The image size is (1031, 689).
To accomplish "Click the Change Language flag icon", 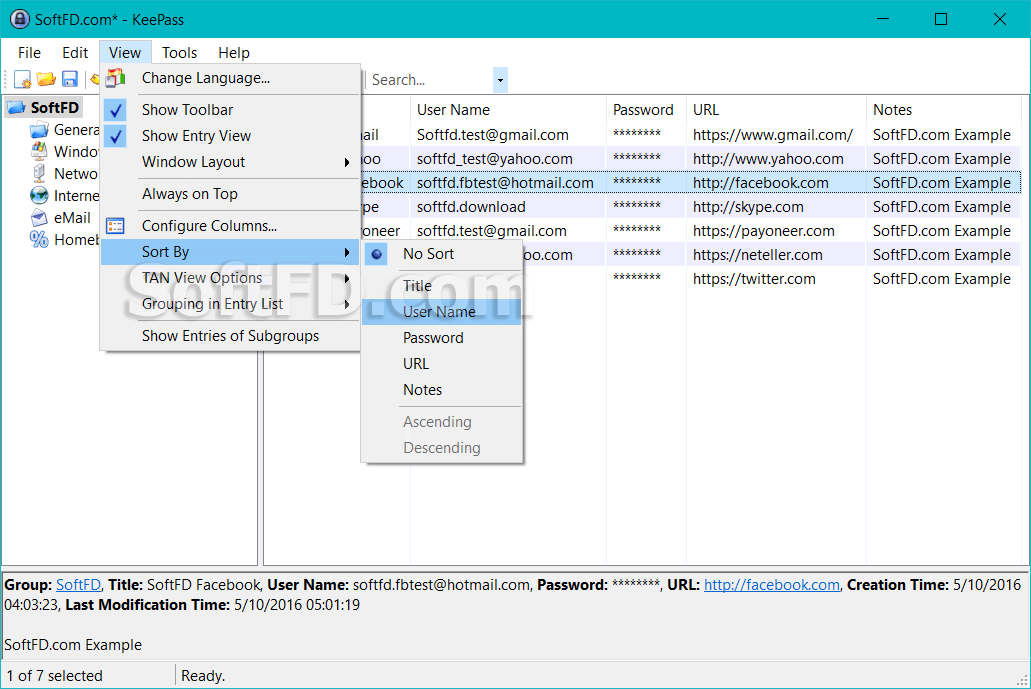I will (x=116, y=78).
